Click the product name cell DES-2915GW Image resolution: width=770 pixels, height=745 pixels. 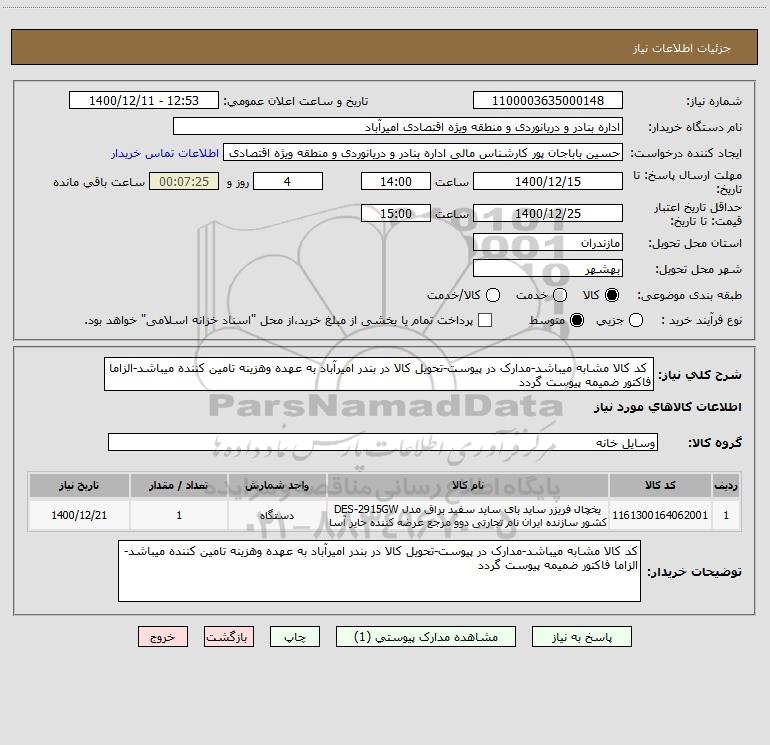pos(468,515)
